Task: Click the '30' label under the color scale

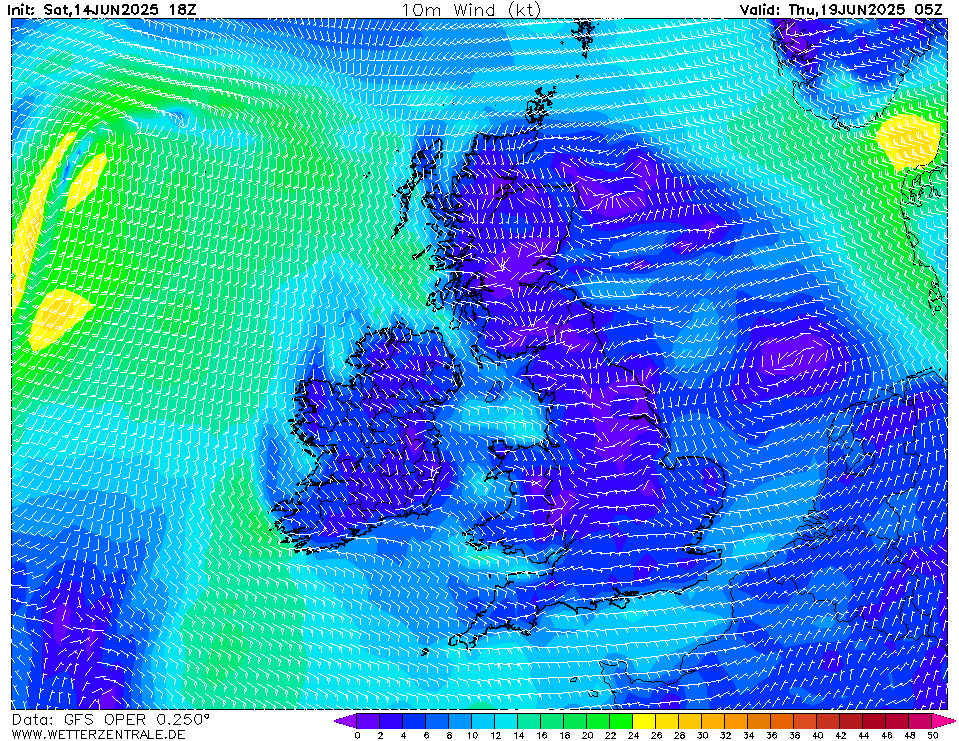Action: [702, 735]
